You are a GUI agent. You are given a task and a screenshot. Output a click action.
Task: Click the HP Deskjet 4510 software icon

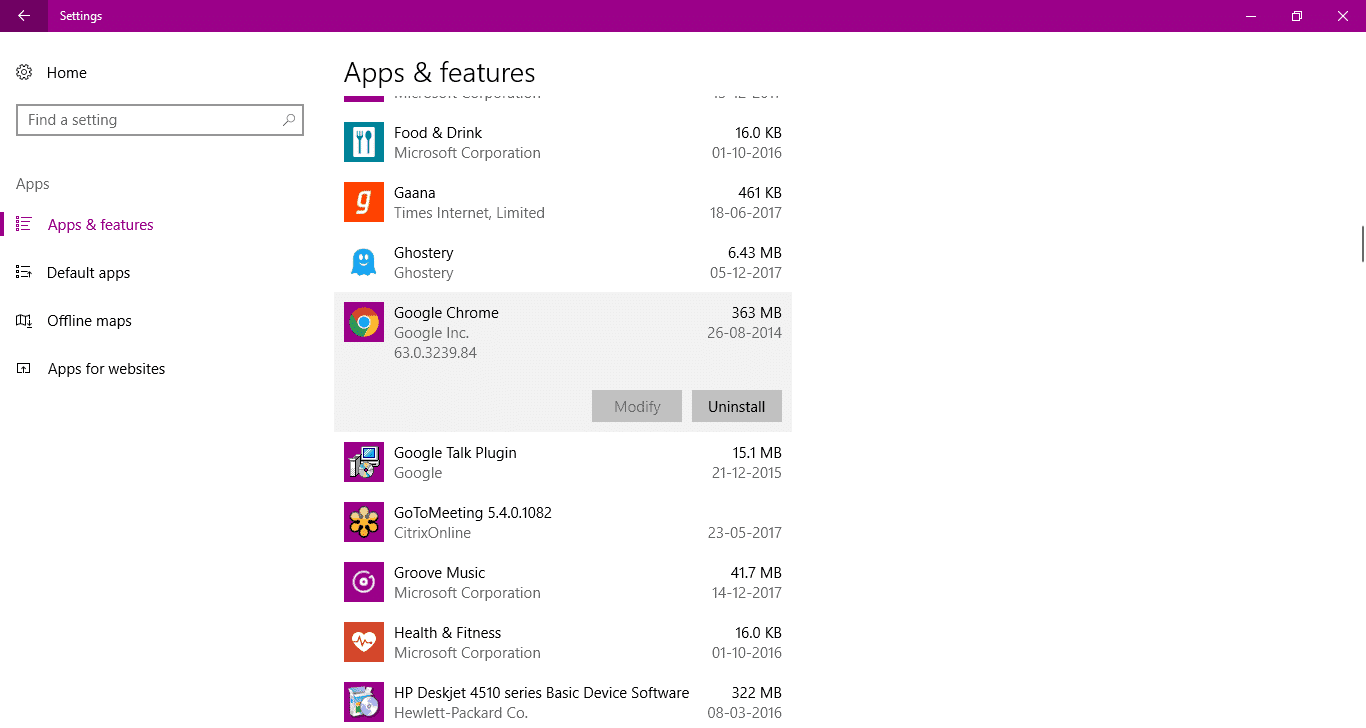click(x=364, y=702)
